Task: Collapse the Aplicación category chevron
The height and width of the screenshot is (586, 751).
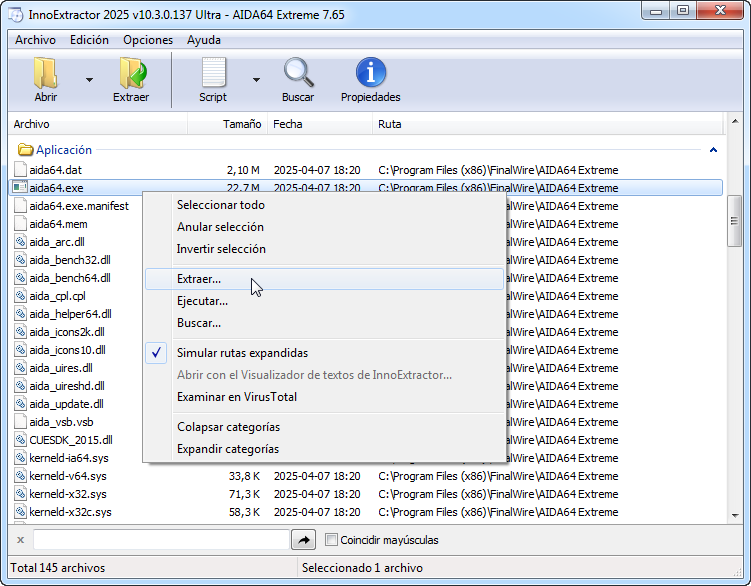Action: 713,150
